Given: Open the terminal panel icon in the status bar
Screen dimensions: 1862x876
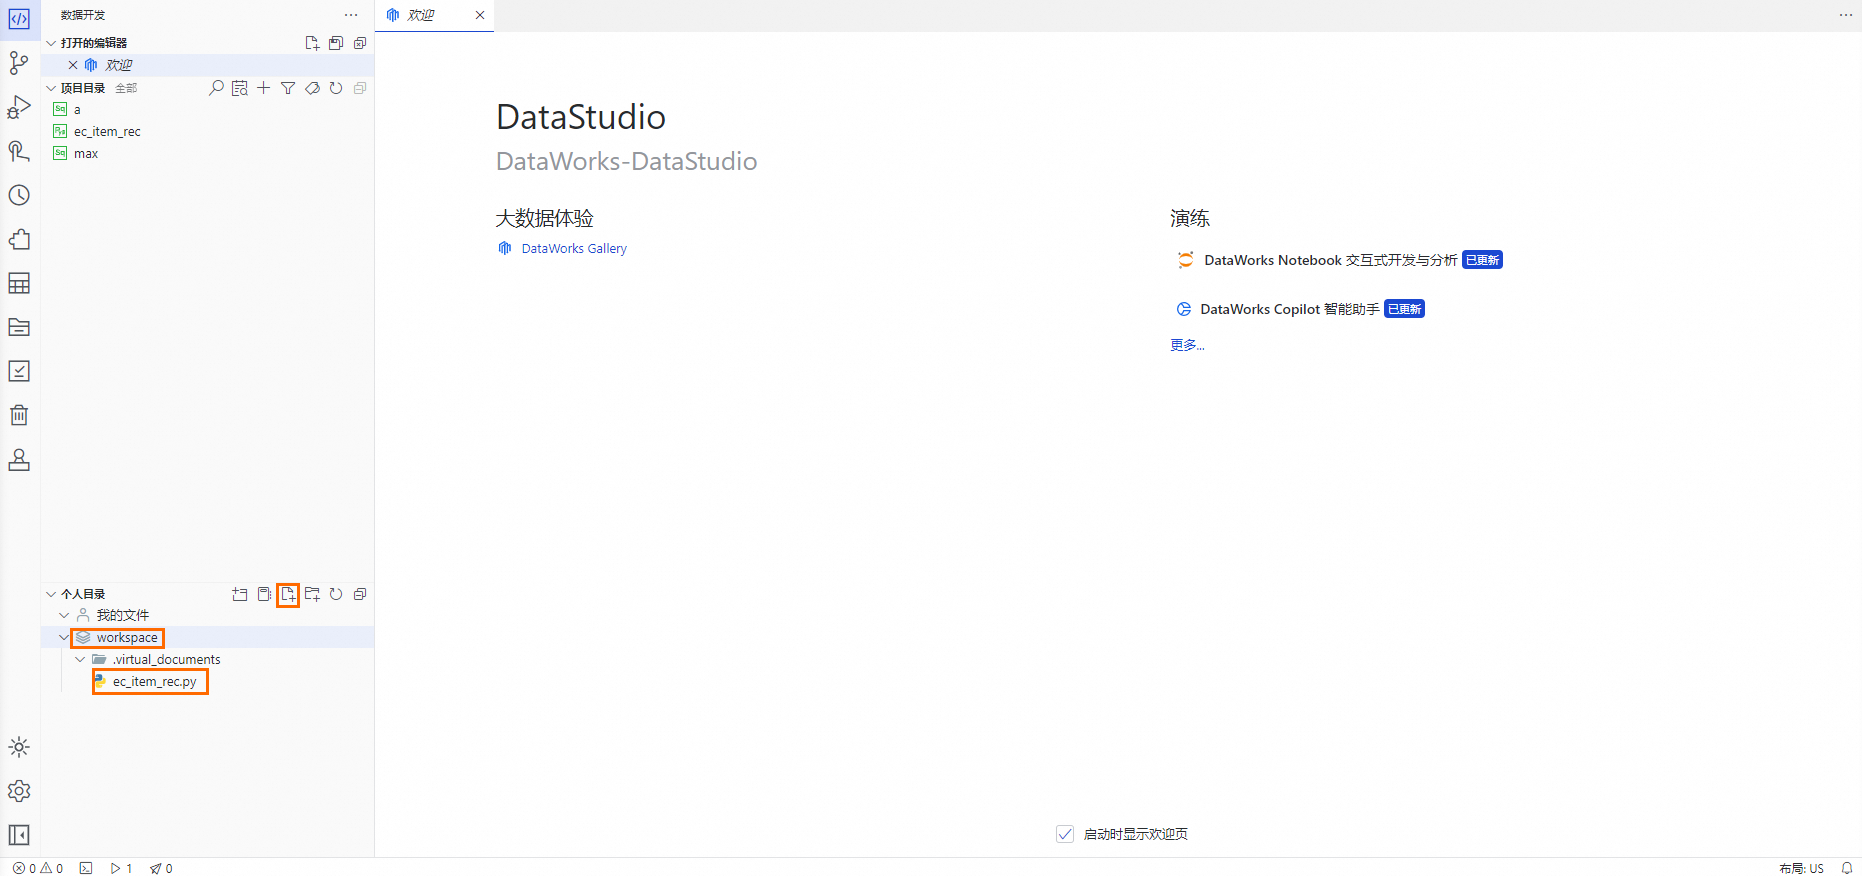Looking at the screenshot, I should [86, 868].
